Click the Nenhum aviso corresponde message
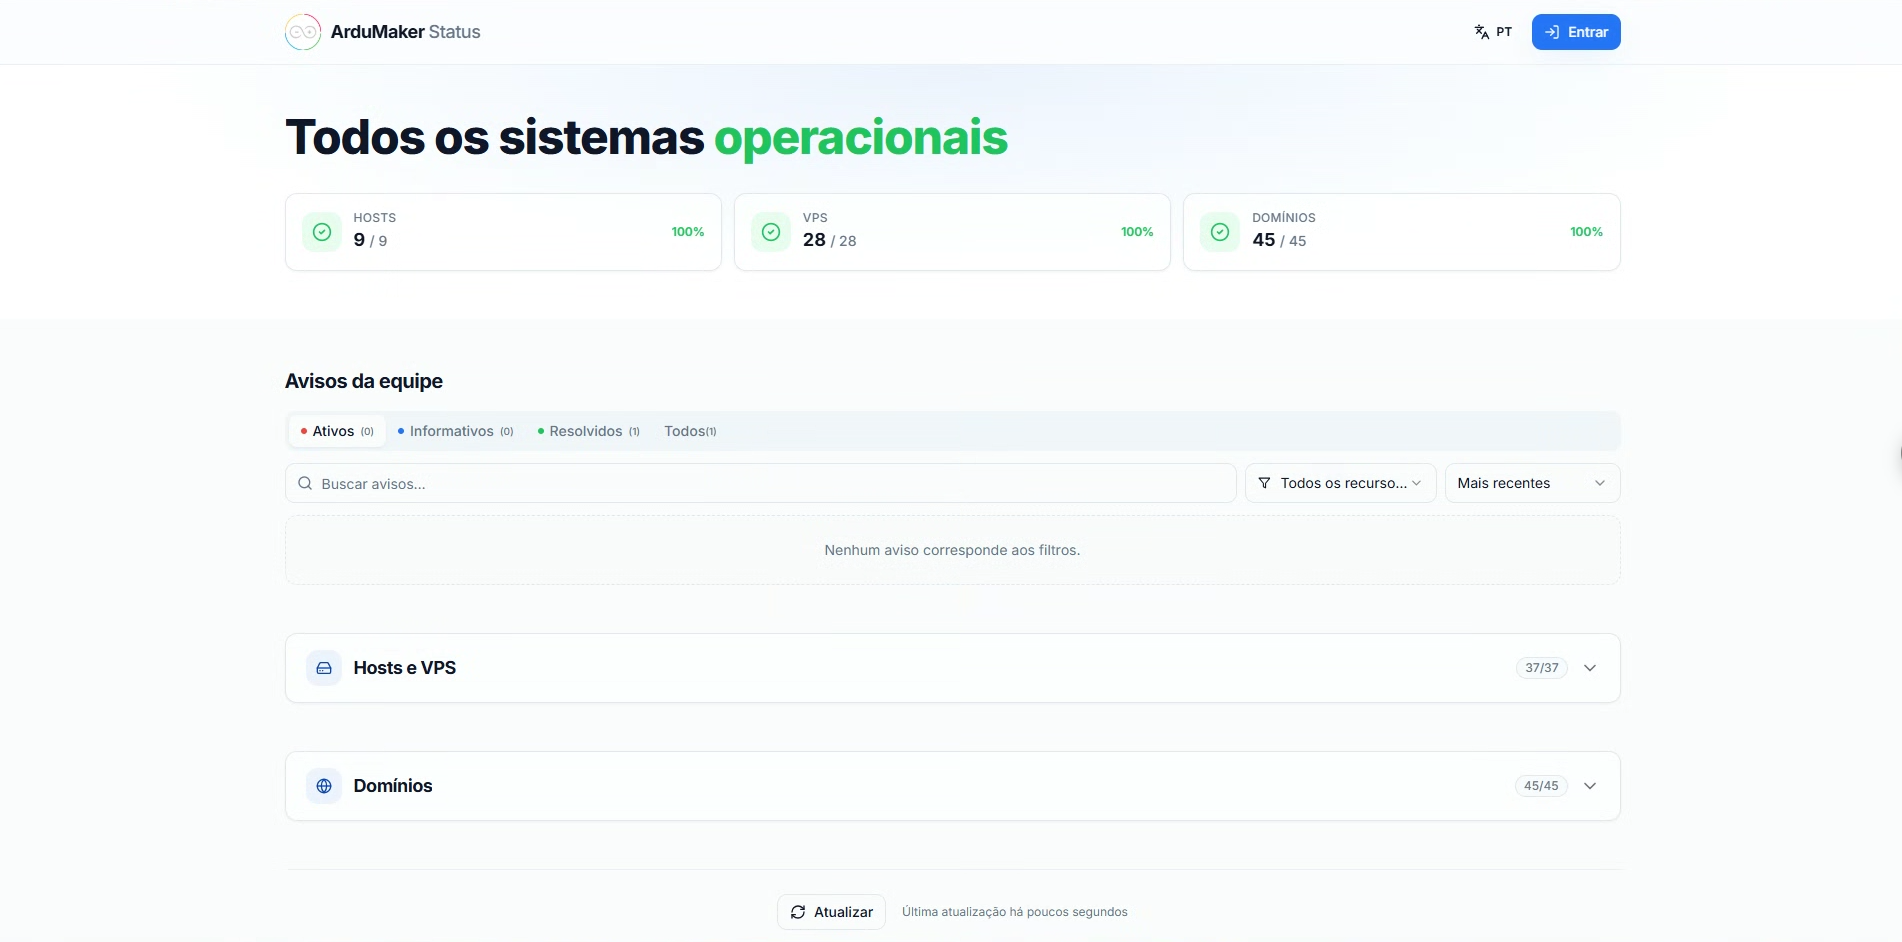Screen dimensions: 1902x942 (952, 550)
